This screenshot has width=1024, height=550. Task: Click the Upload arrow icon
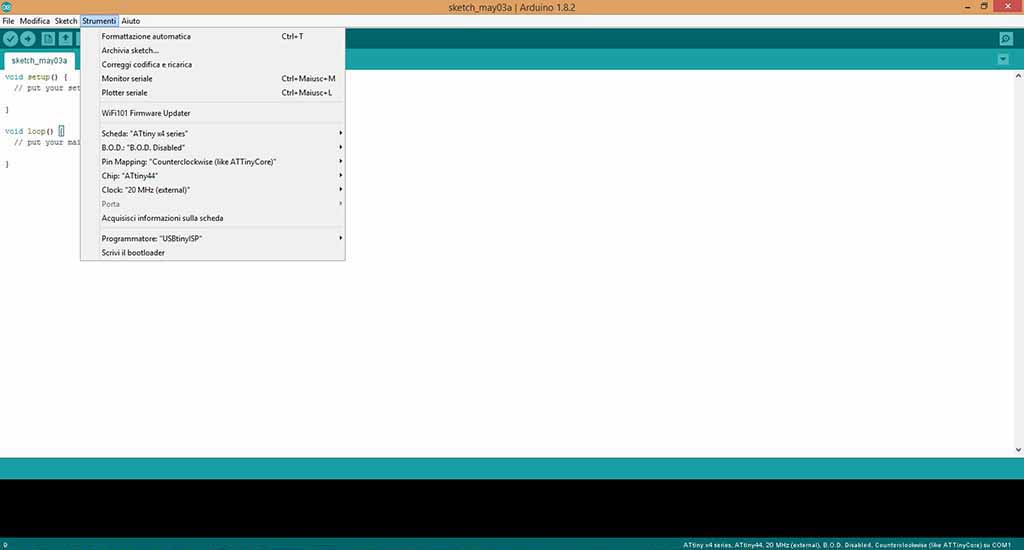(x=28, y=39)
